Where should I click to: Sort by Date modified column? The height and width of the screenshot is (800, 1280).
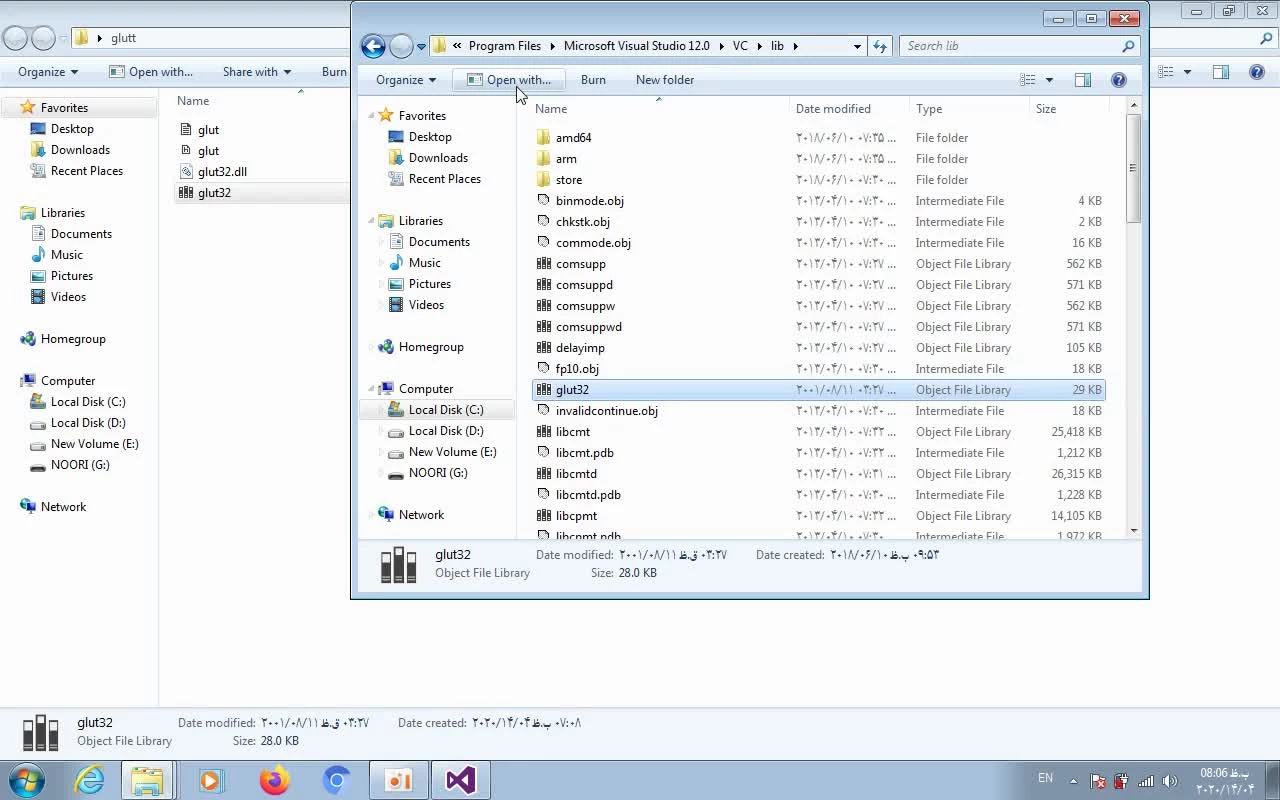tap(833, 109)
